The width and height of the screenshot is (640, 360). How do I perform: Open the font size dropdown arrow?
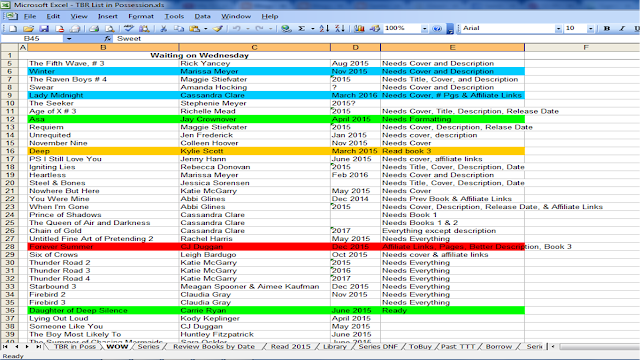[x=590, y=29]
